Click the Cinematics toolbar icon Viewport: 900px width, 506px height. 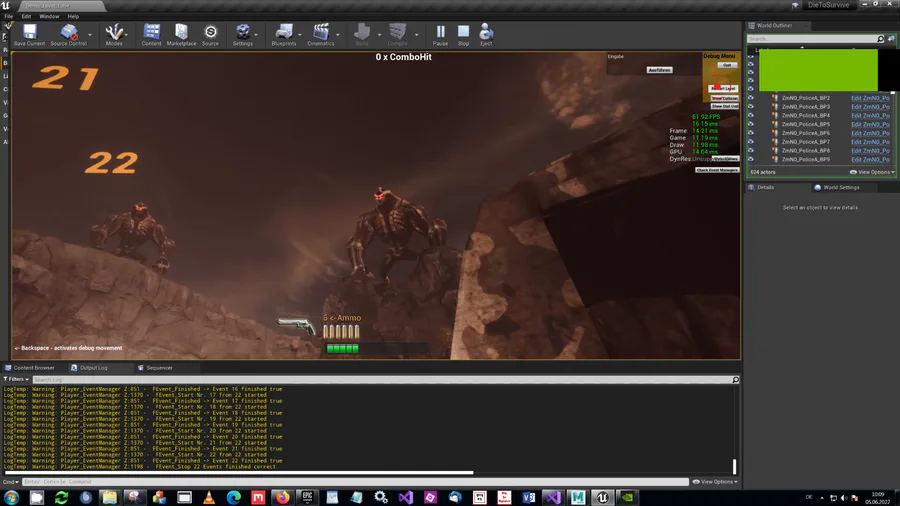pos(320,34)
